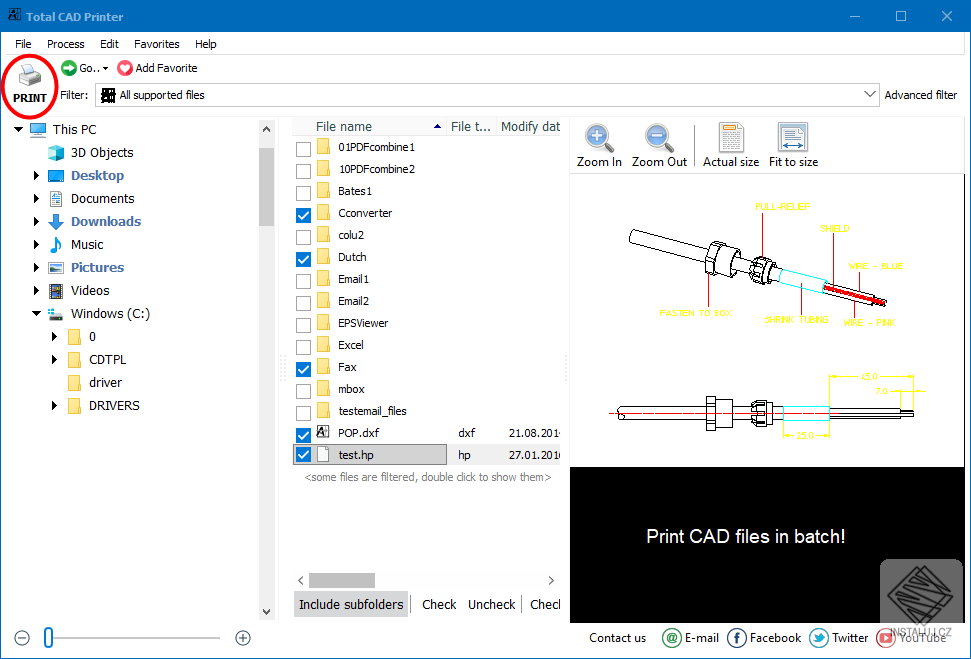Click the plus zoom icon at bottom left
The height and width of the screenshot is (659, 971).
pyautogui.click(x=243, y=638)
